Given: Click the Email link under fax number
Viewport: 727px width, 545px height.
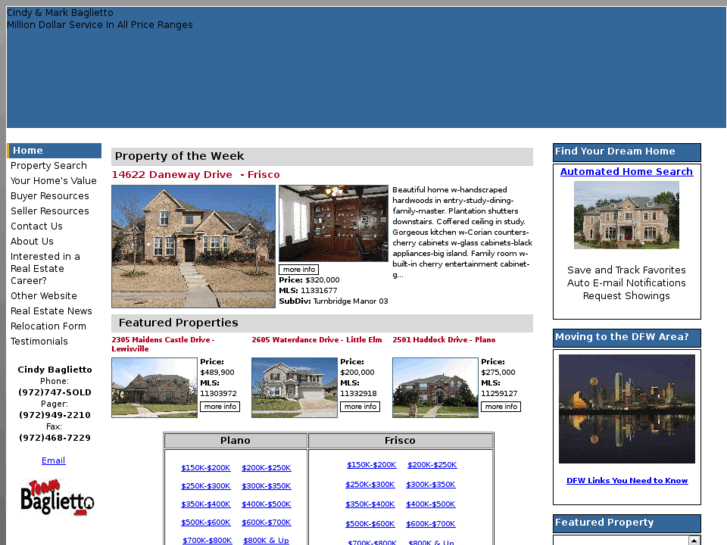Looking at the screenshot, I should (x=53, y=461).
